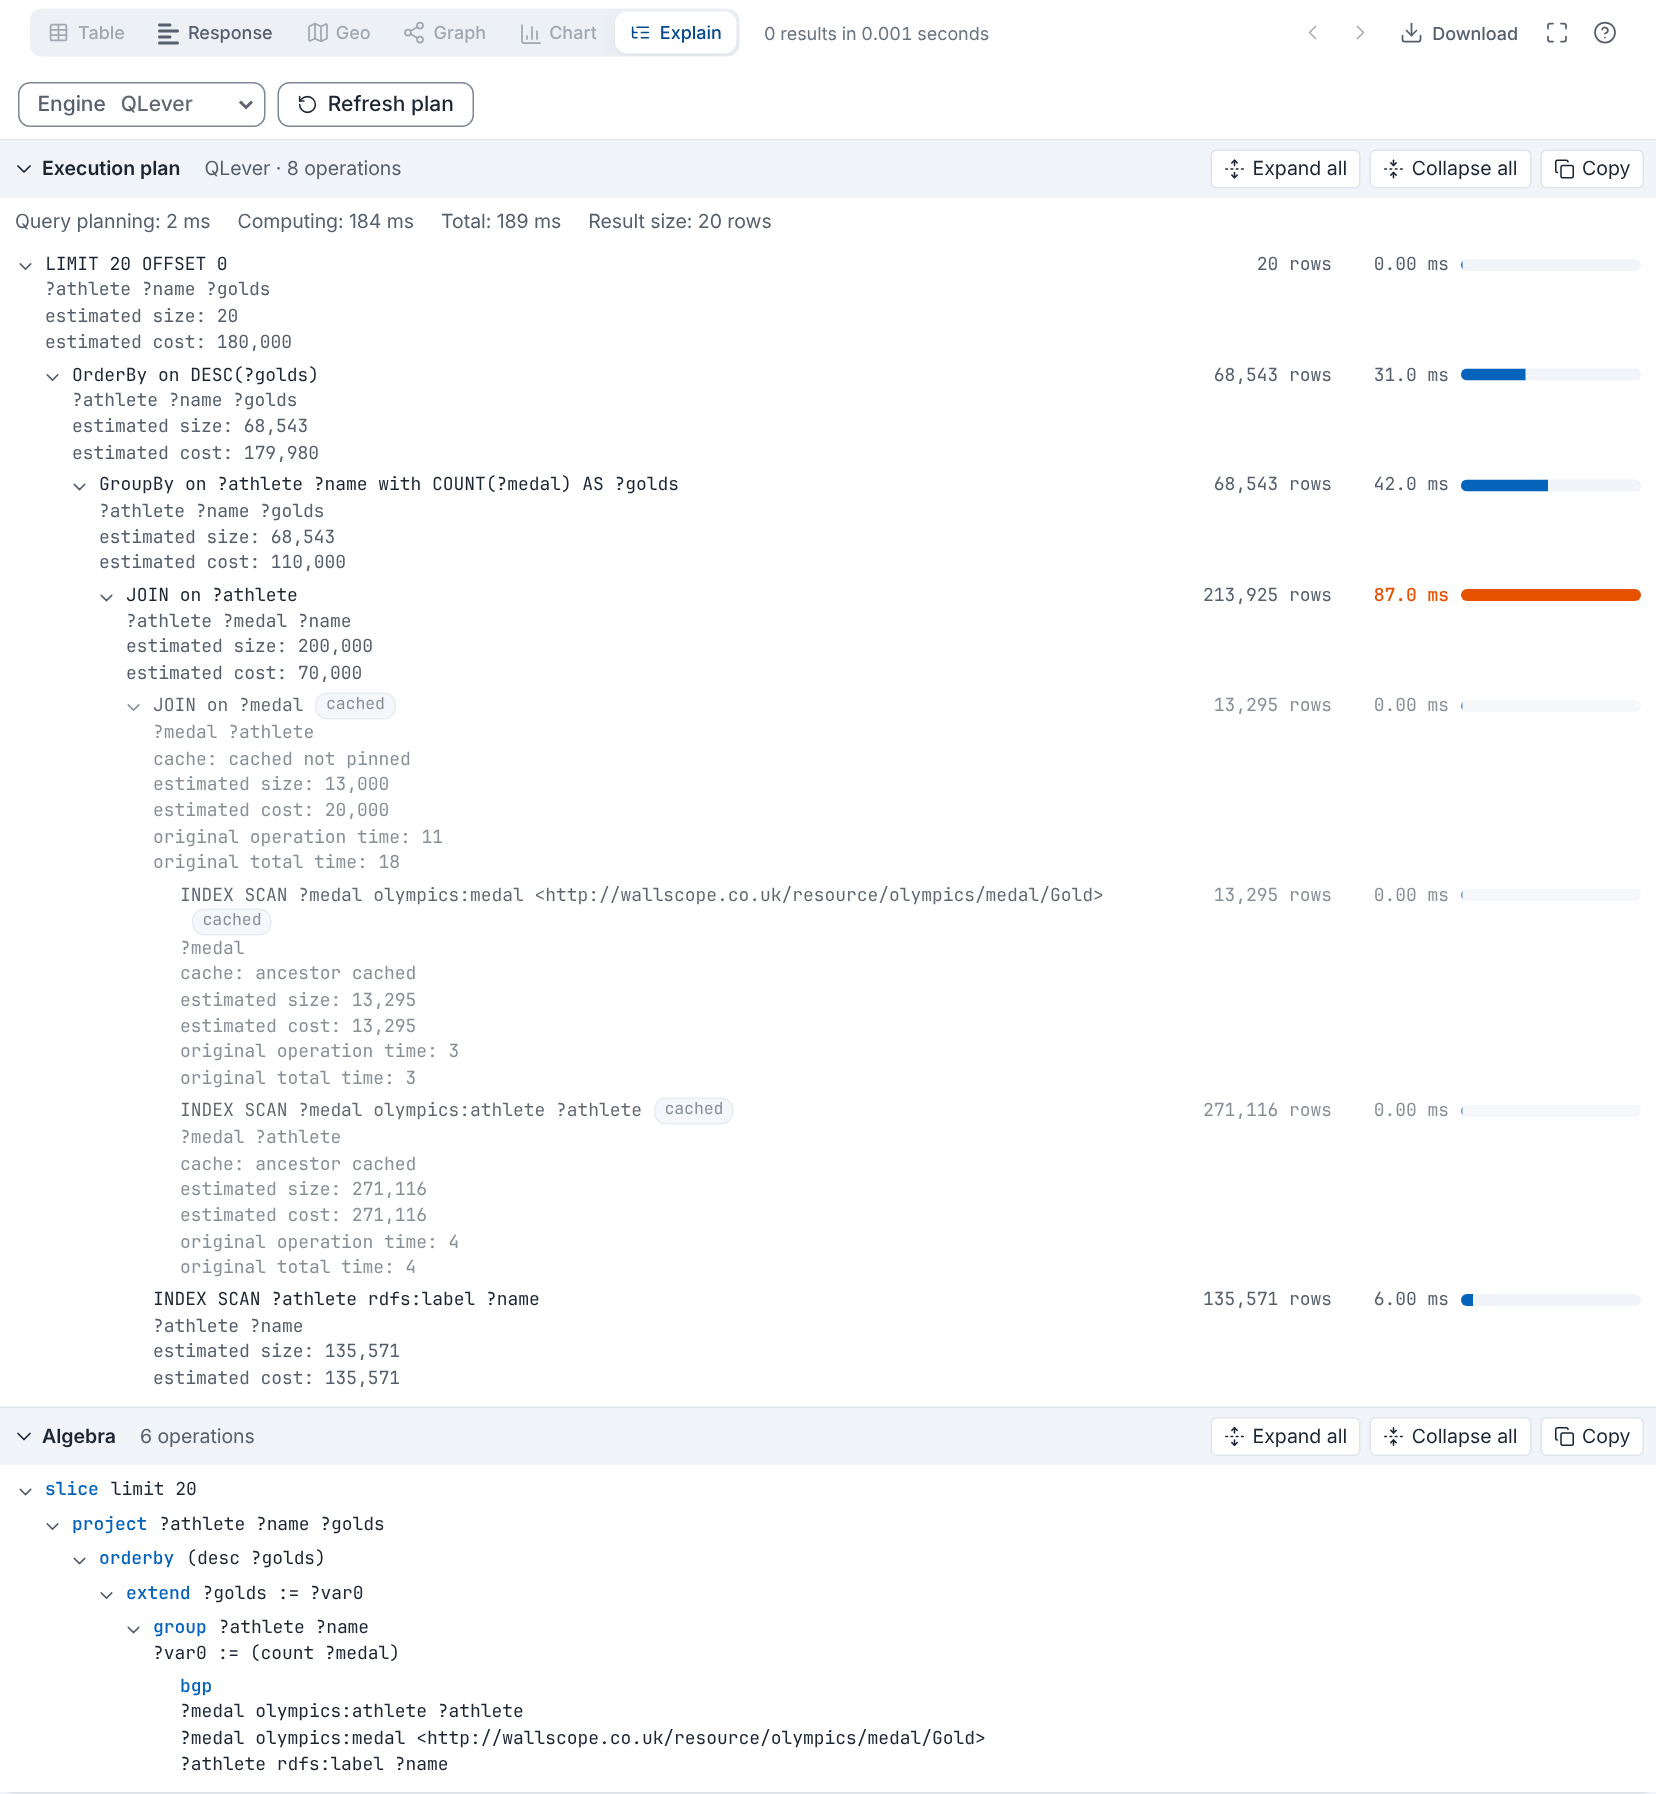Click the Result size: 20 rows text
Viewport: 1656px width, 1794px height.
[x=680, y=221]
